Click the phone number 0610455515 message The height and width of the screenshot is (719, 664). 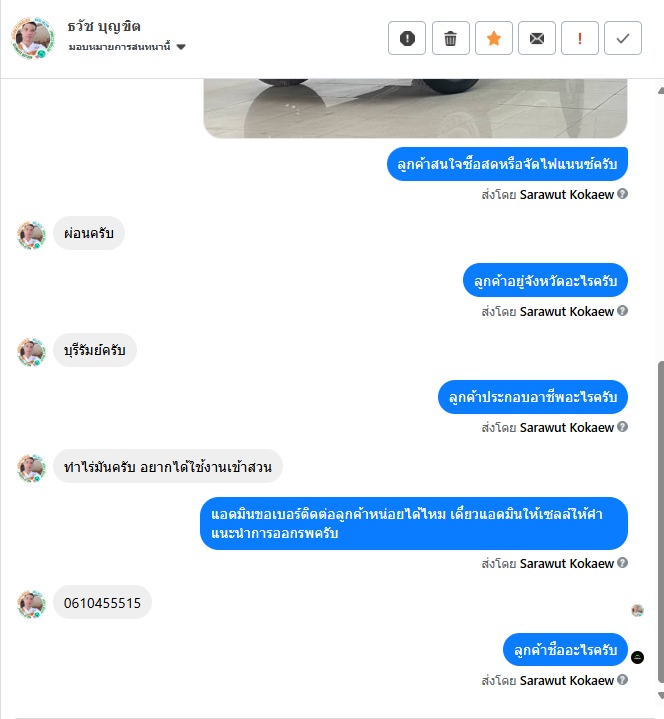102,603
